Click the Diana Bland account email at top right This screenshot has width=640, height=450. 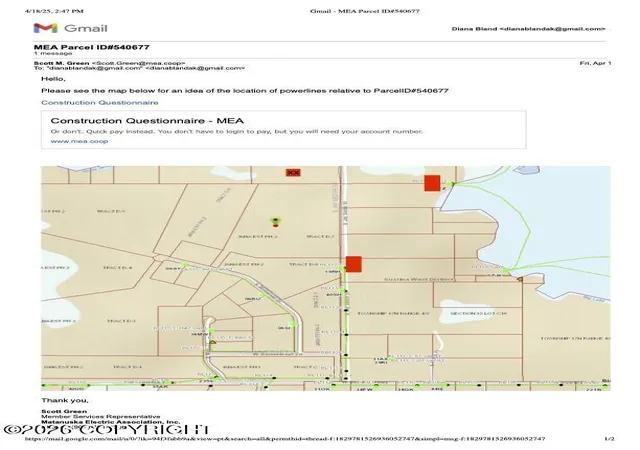529,29
